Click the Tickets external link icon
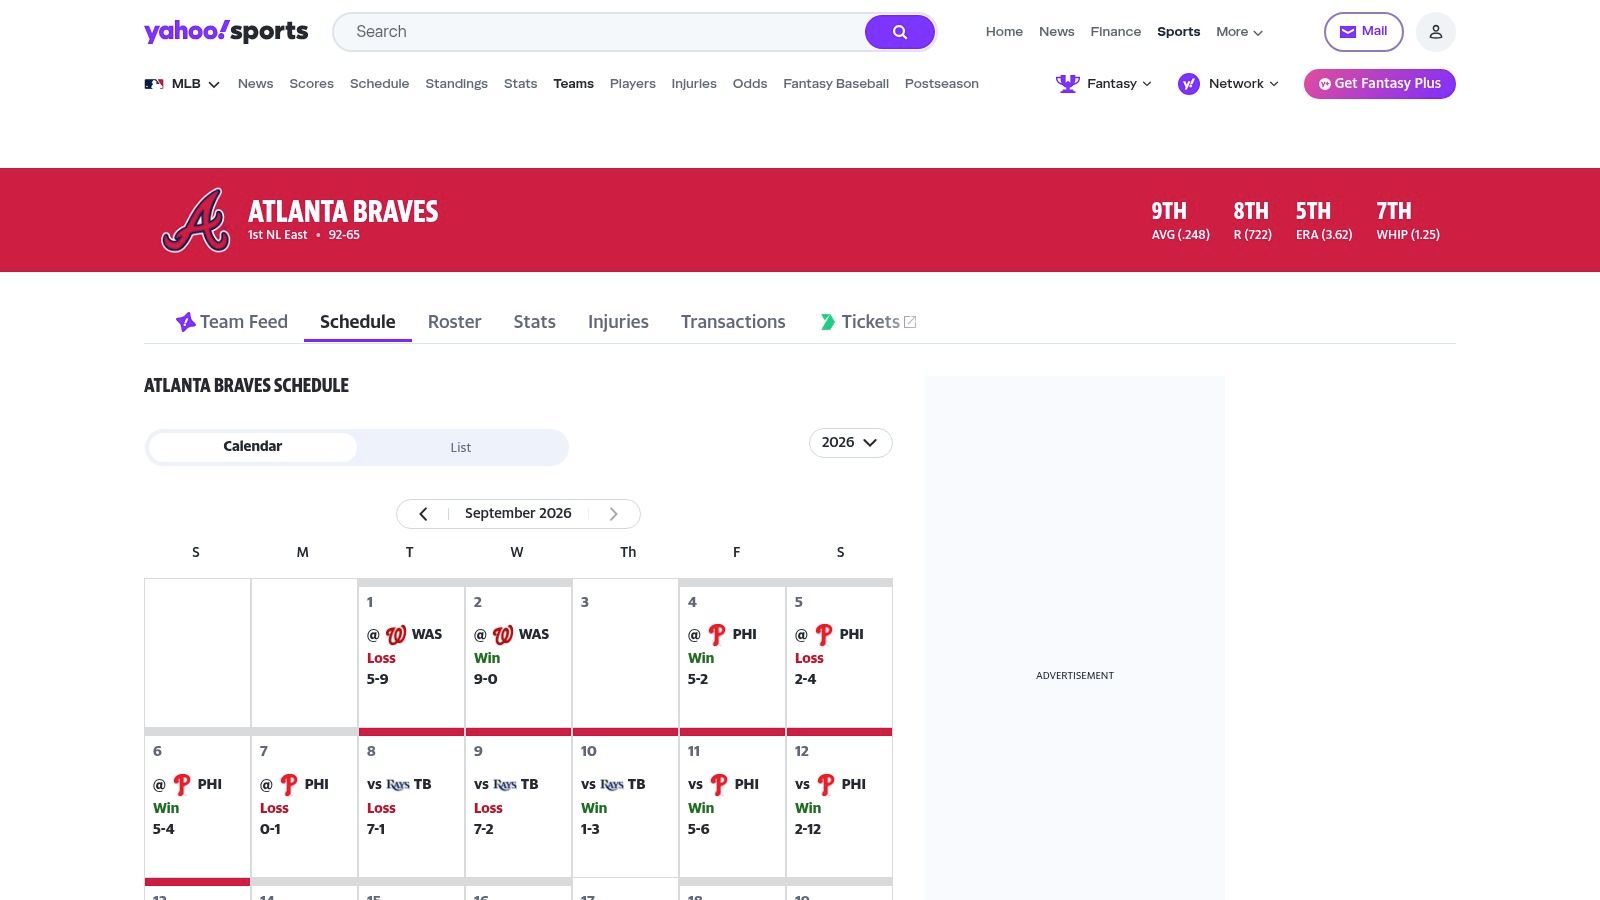Image resolution: width=1600 pixels, height=900 pixels. [x=910, y=322]
